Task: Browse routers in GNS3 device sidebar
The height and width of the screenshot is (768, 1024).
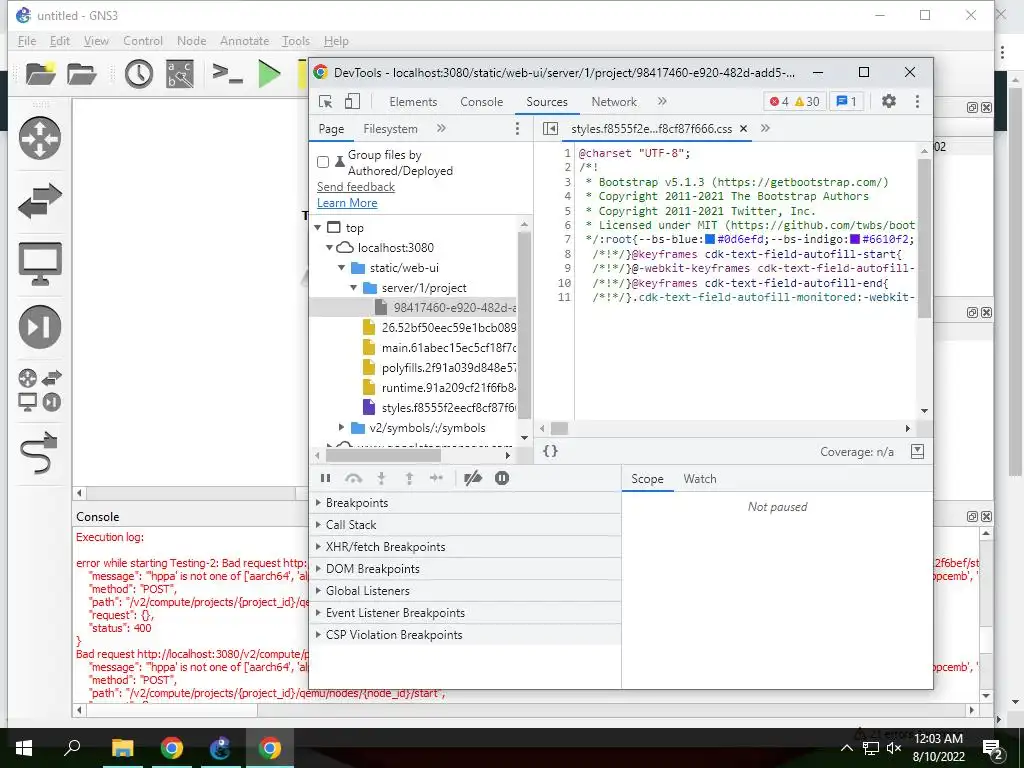Action: point(40,138)
